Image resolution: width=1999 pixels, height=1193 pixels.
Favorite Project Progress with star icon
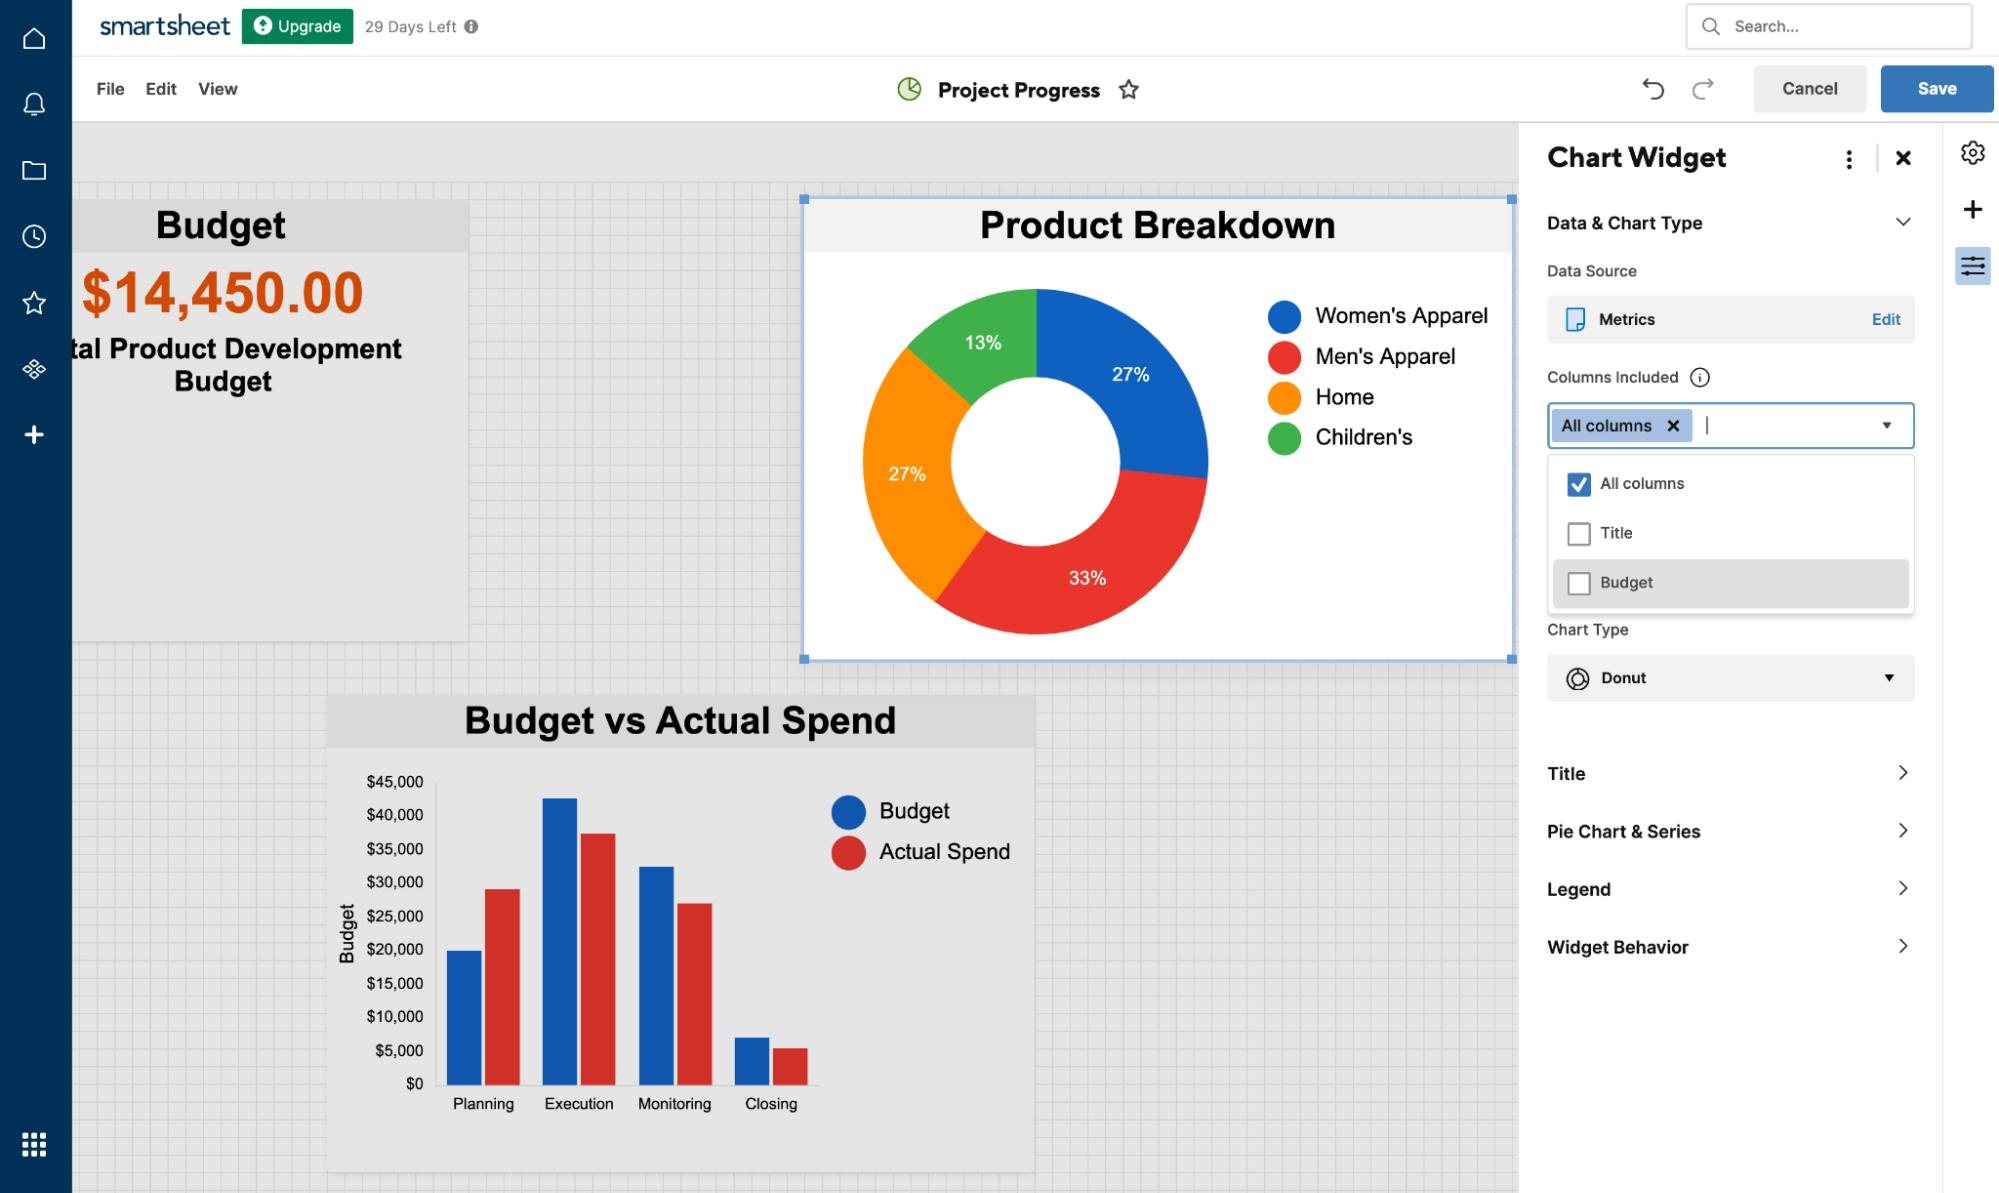pos(1129,90)
